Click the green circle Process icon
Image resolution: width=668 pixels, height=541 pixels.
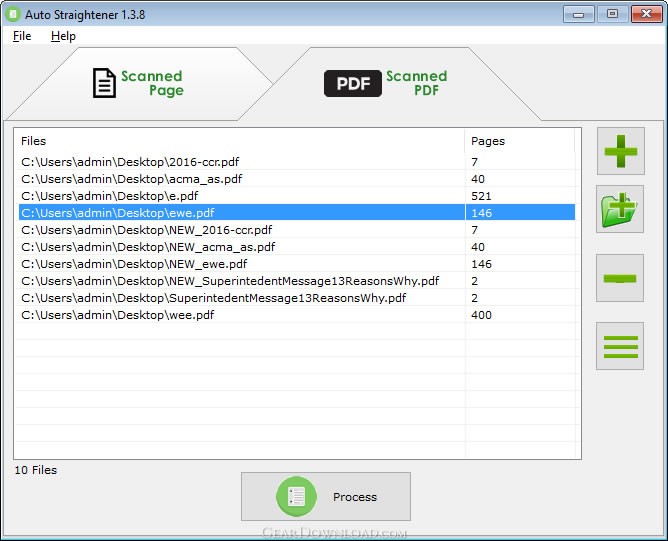pyautogui.click(x=296, y=496)
